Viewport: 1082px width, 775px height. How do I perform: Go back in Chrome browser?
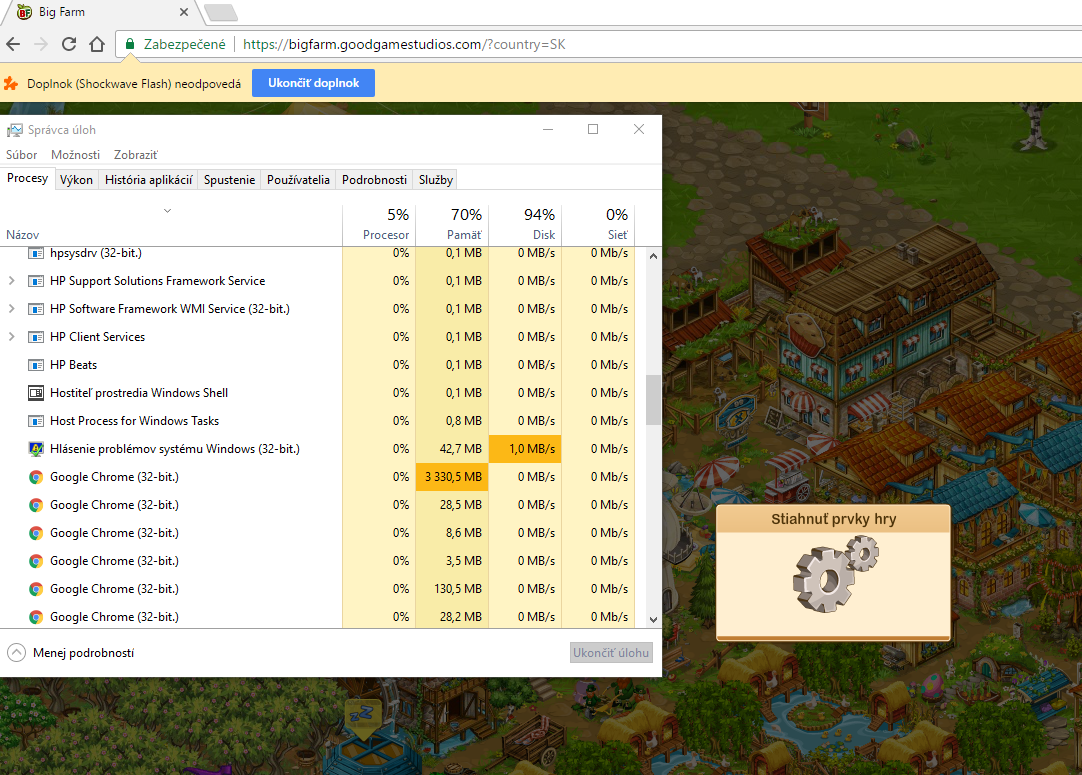click(x=13, y=44)
